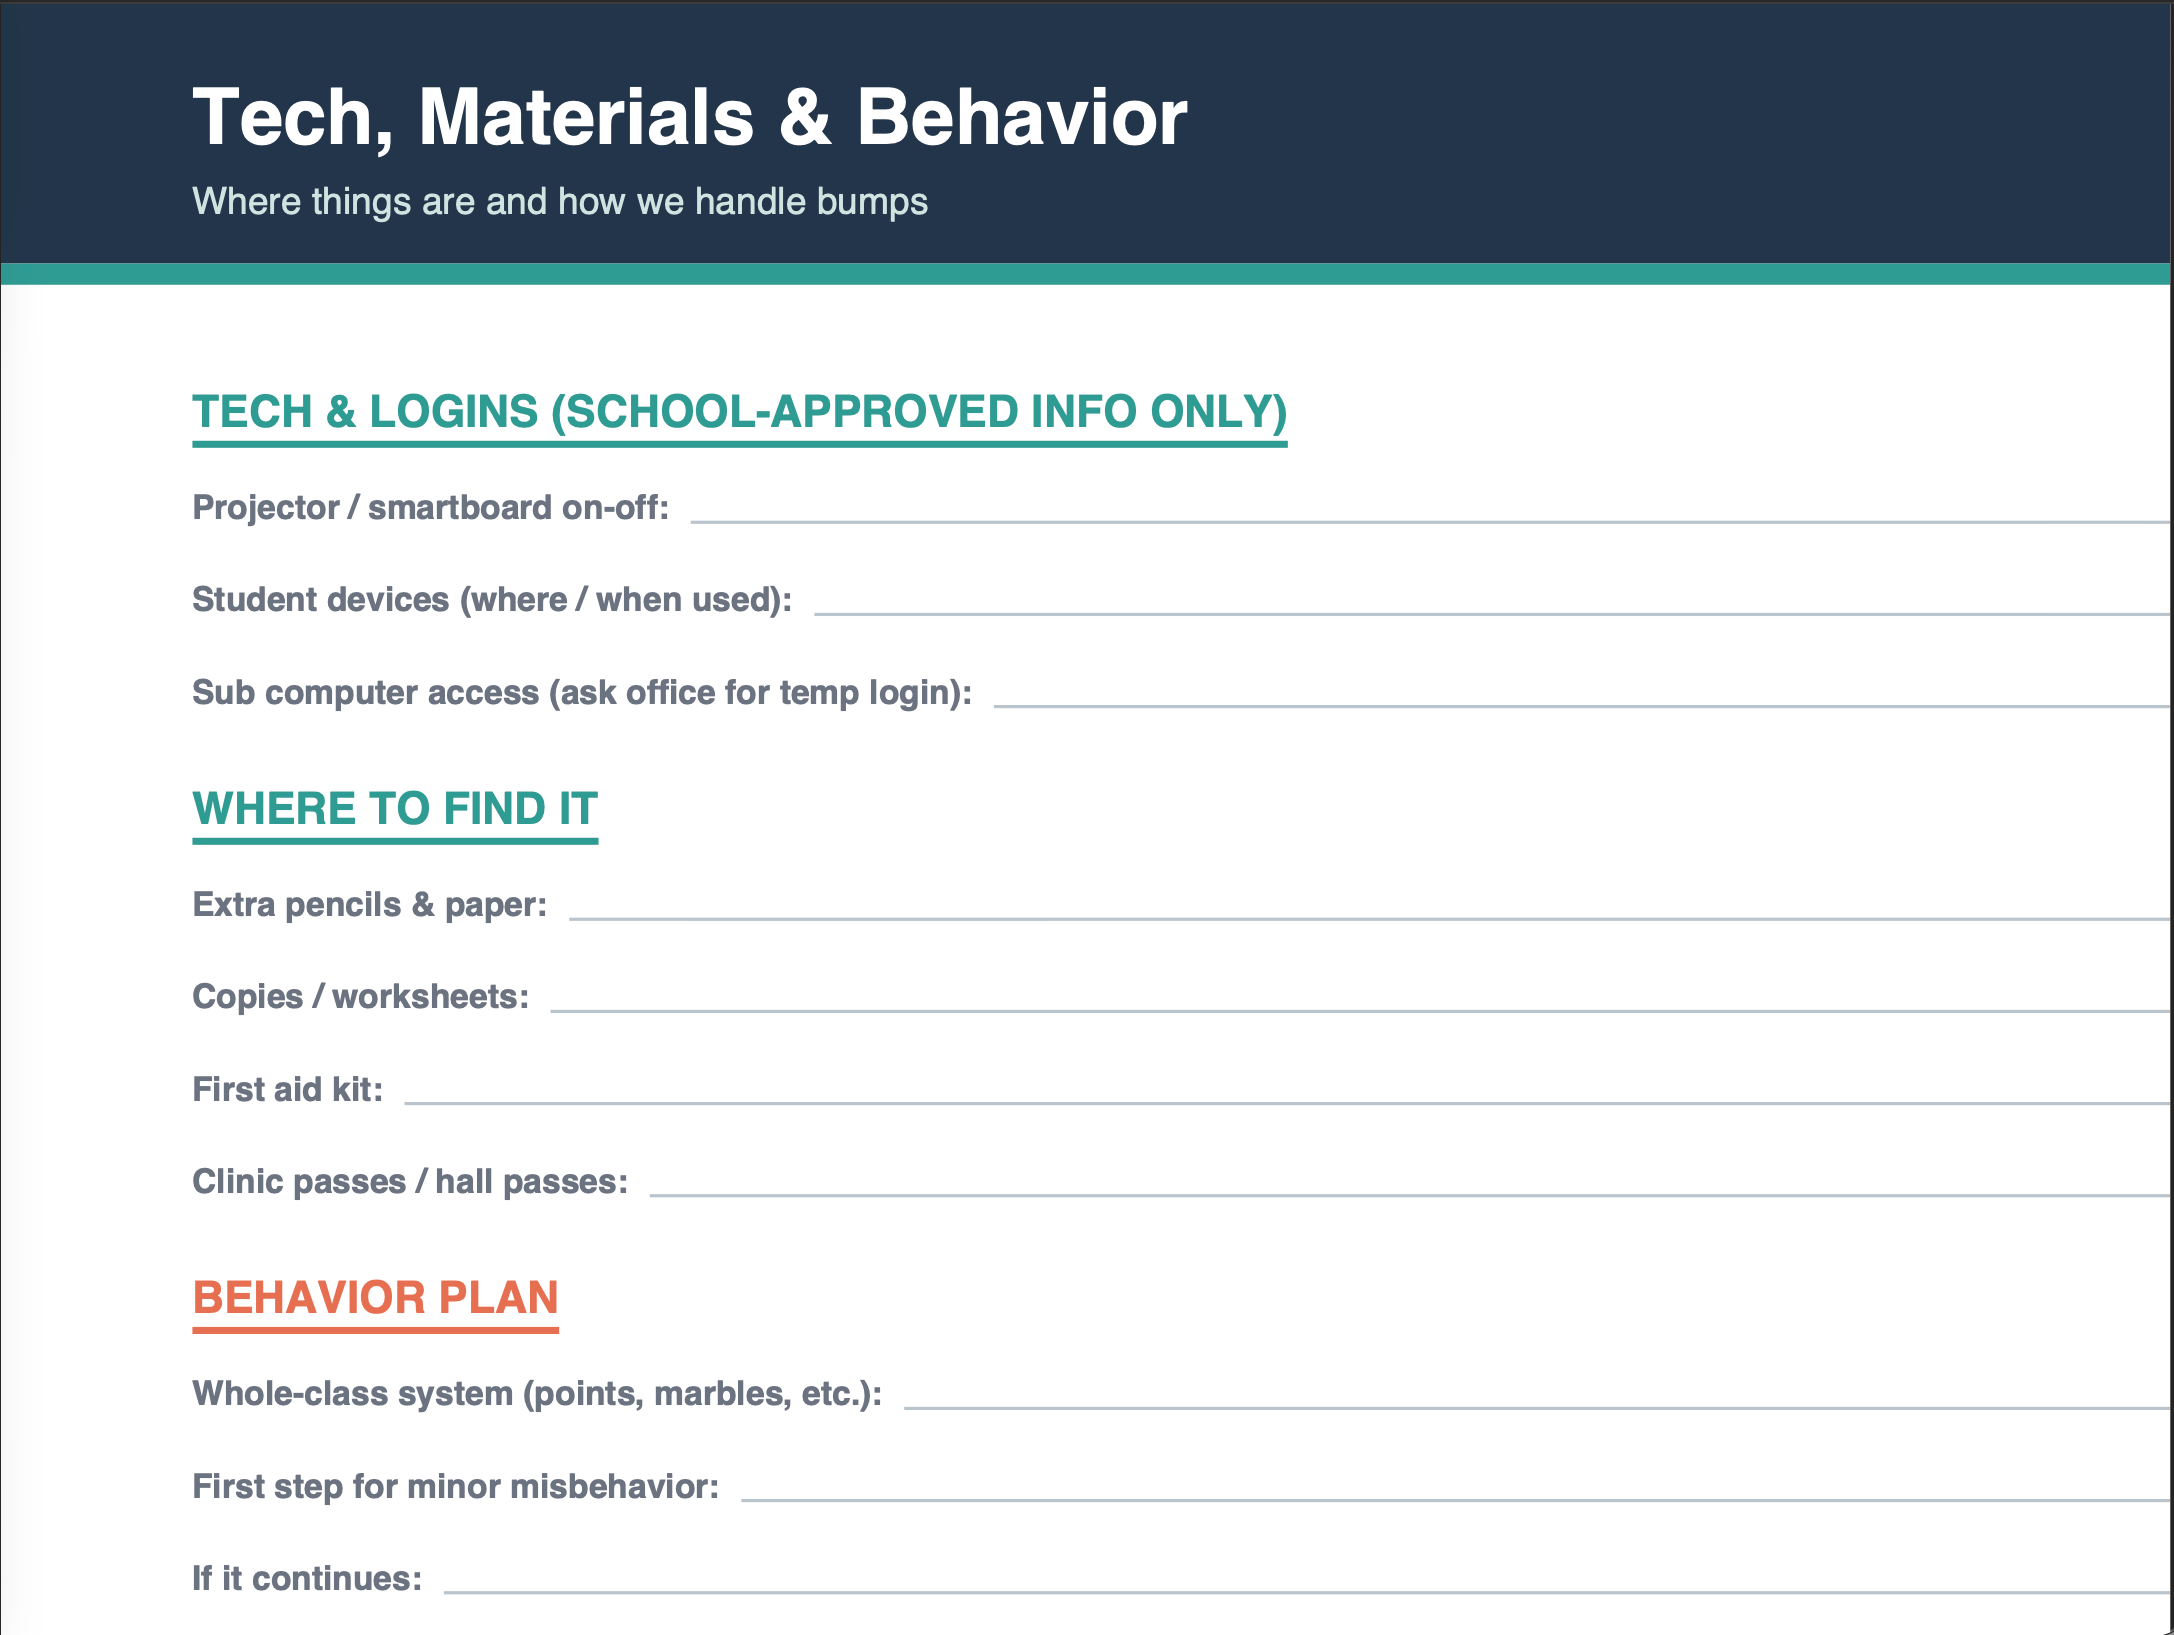Click the blank line after Projector / smartboard on-off

(x=1431, y=521)
